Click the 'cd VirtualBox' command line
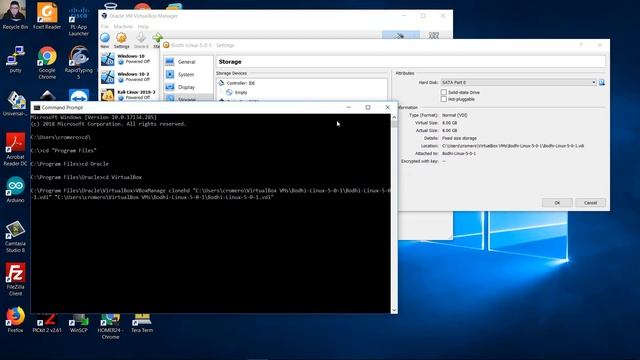 point(86,177)
